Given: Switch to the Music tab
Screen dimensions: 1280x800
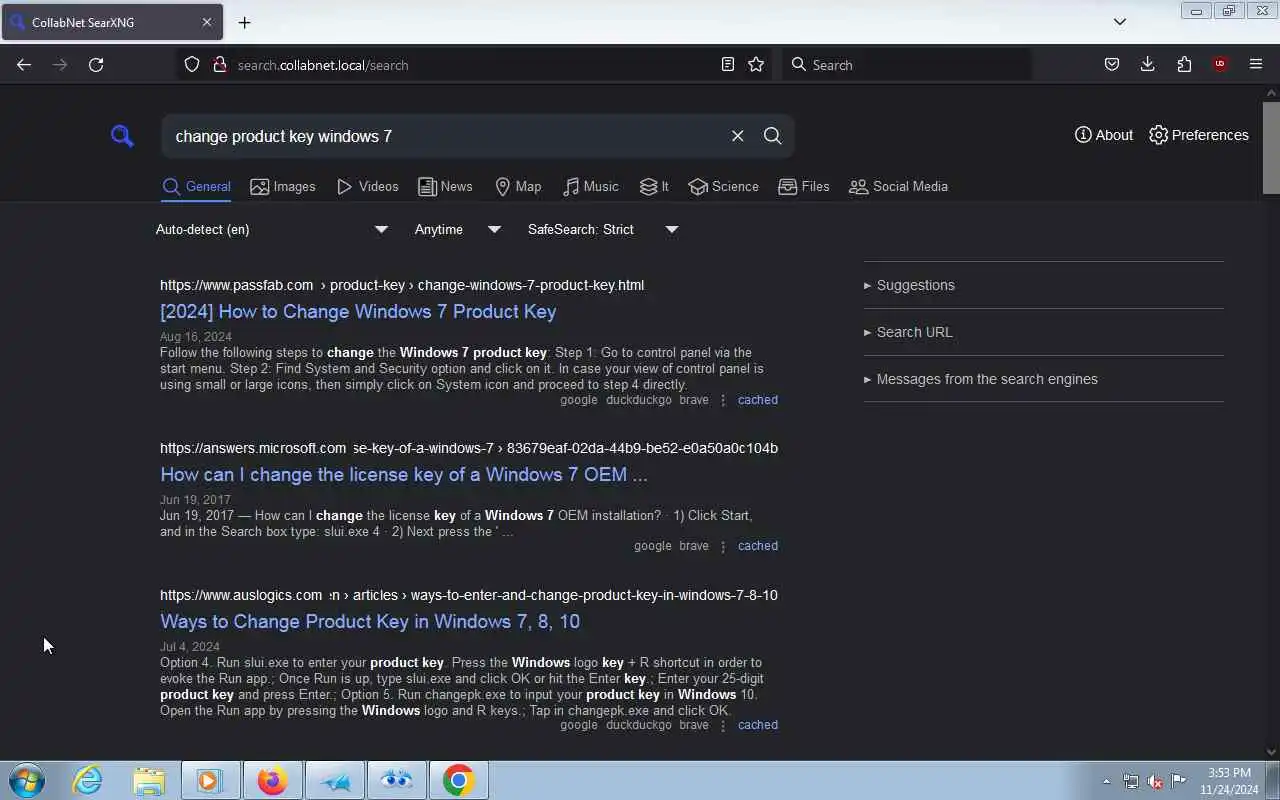Looking at the screenshot, I should pyautogui.click(x=590, y=187).
